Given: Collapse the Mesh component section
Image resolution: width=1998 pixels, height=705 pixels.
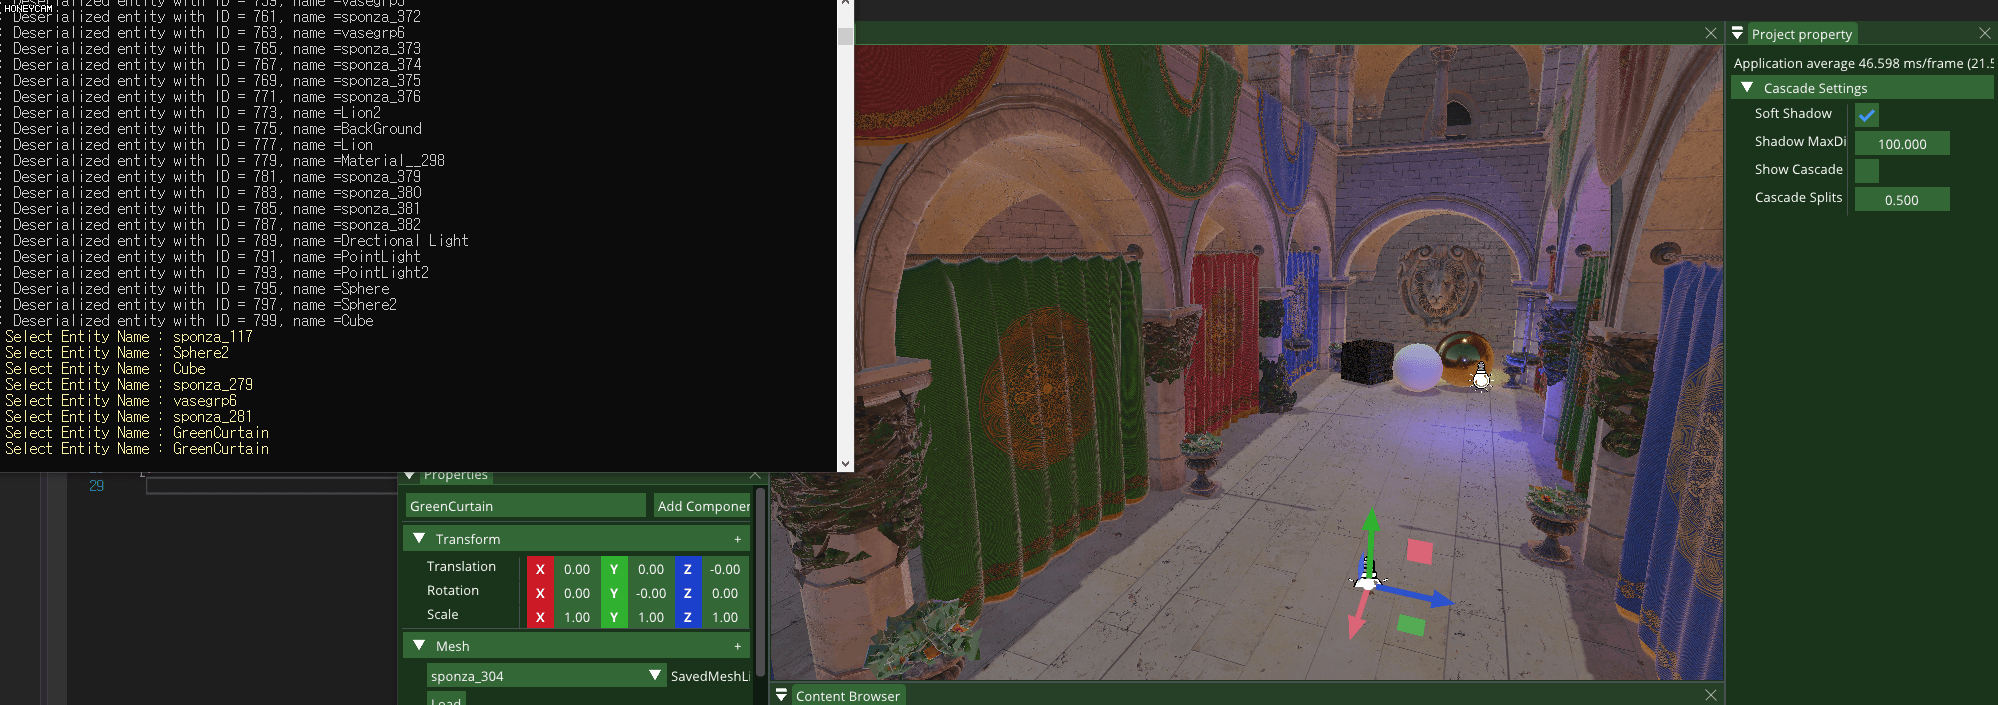Looking at the screenshot, I should (419, 645).
